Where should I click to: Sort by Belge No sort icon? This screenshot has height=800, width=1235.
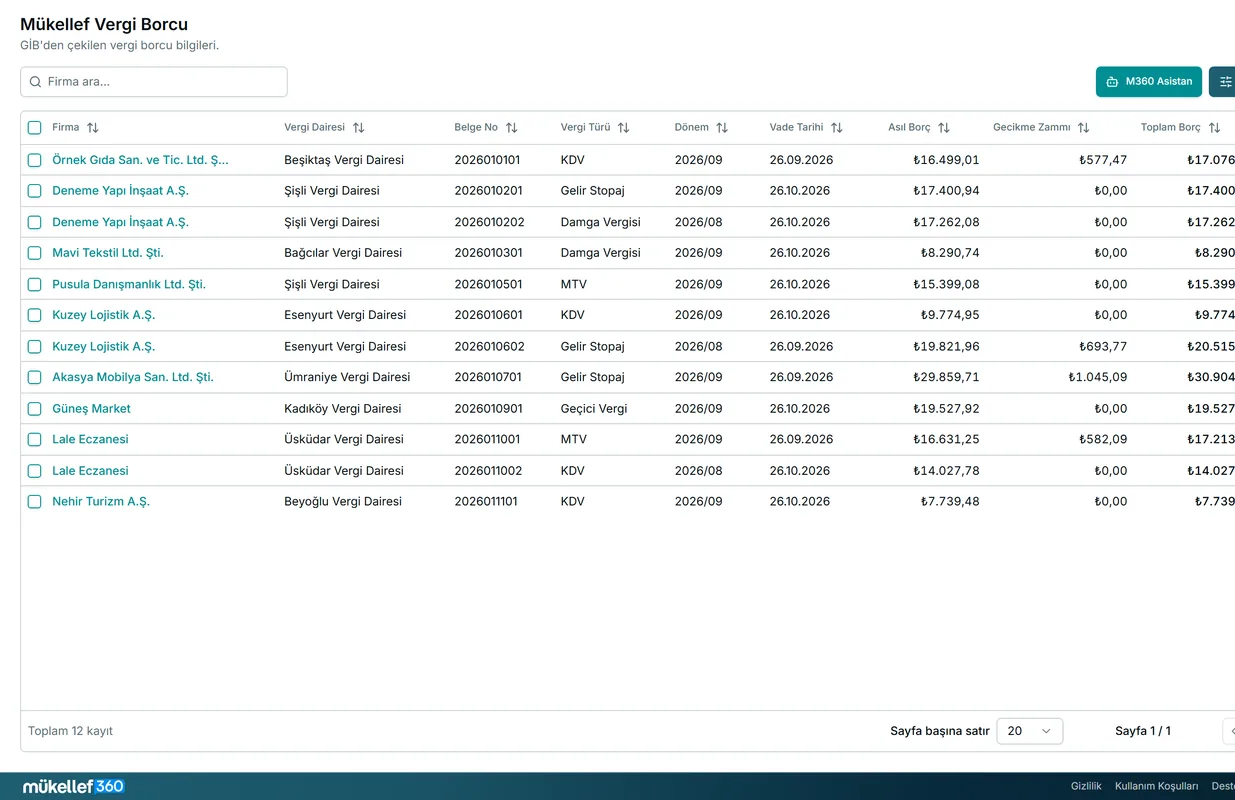click(x=512, y=128)
